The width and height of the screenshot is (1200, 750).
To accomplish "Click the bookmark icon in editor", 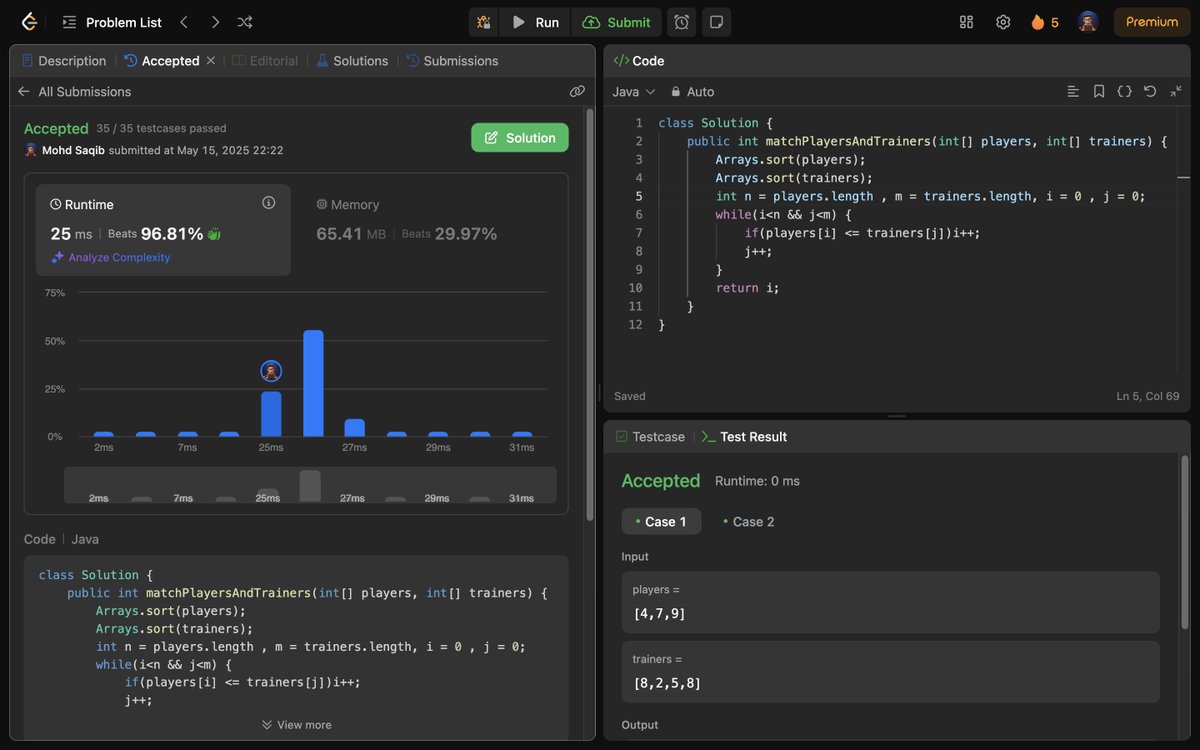I will [x=1099, y=91].
